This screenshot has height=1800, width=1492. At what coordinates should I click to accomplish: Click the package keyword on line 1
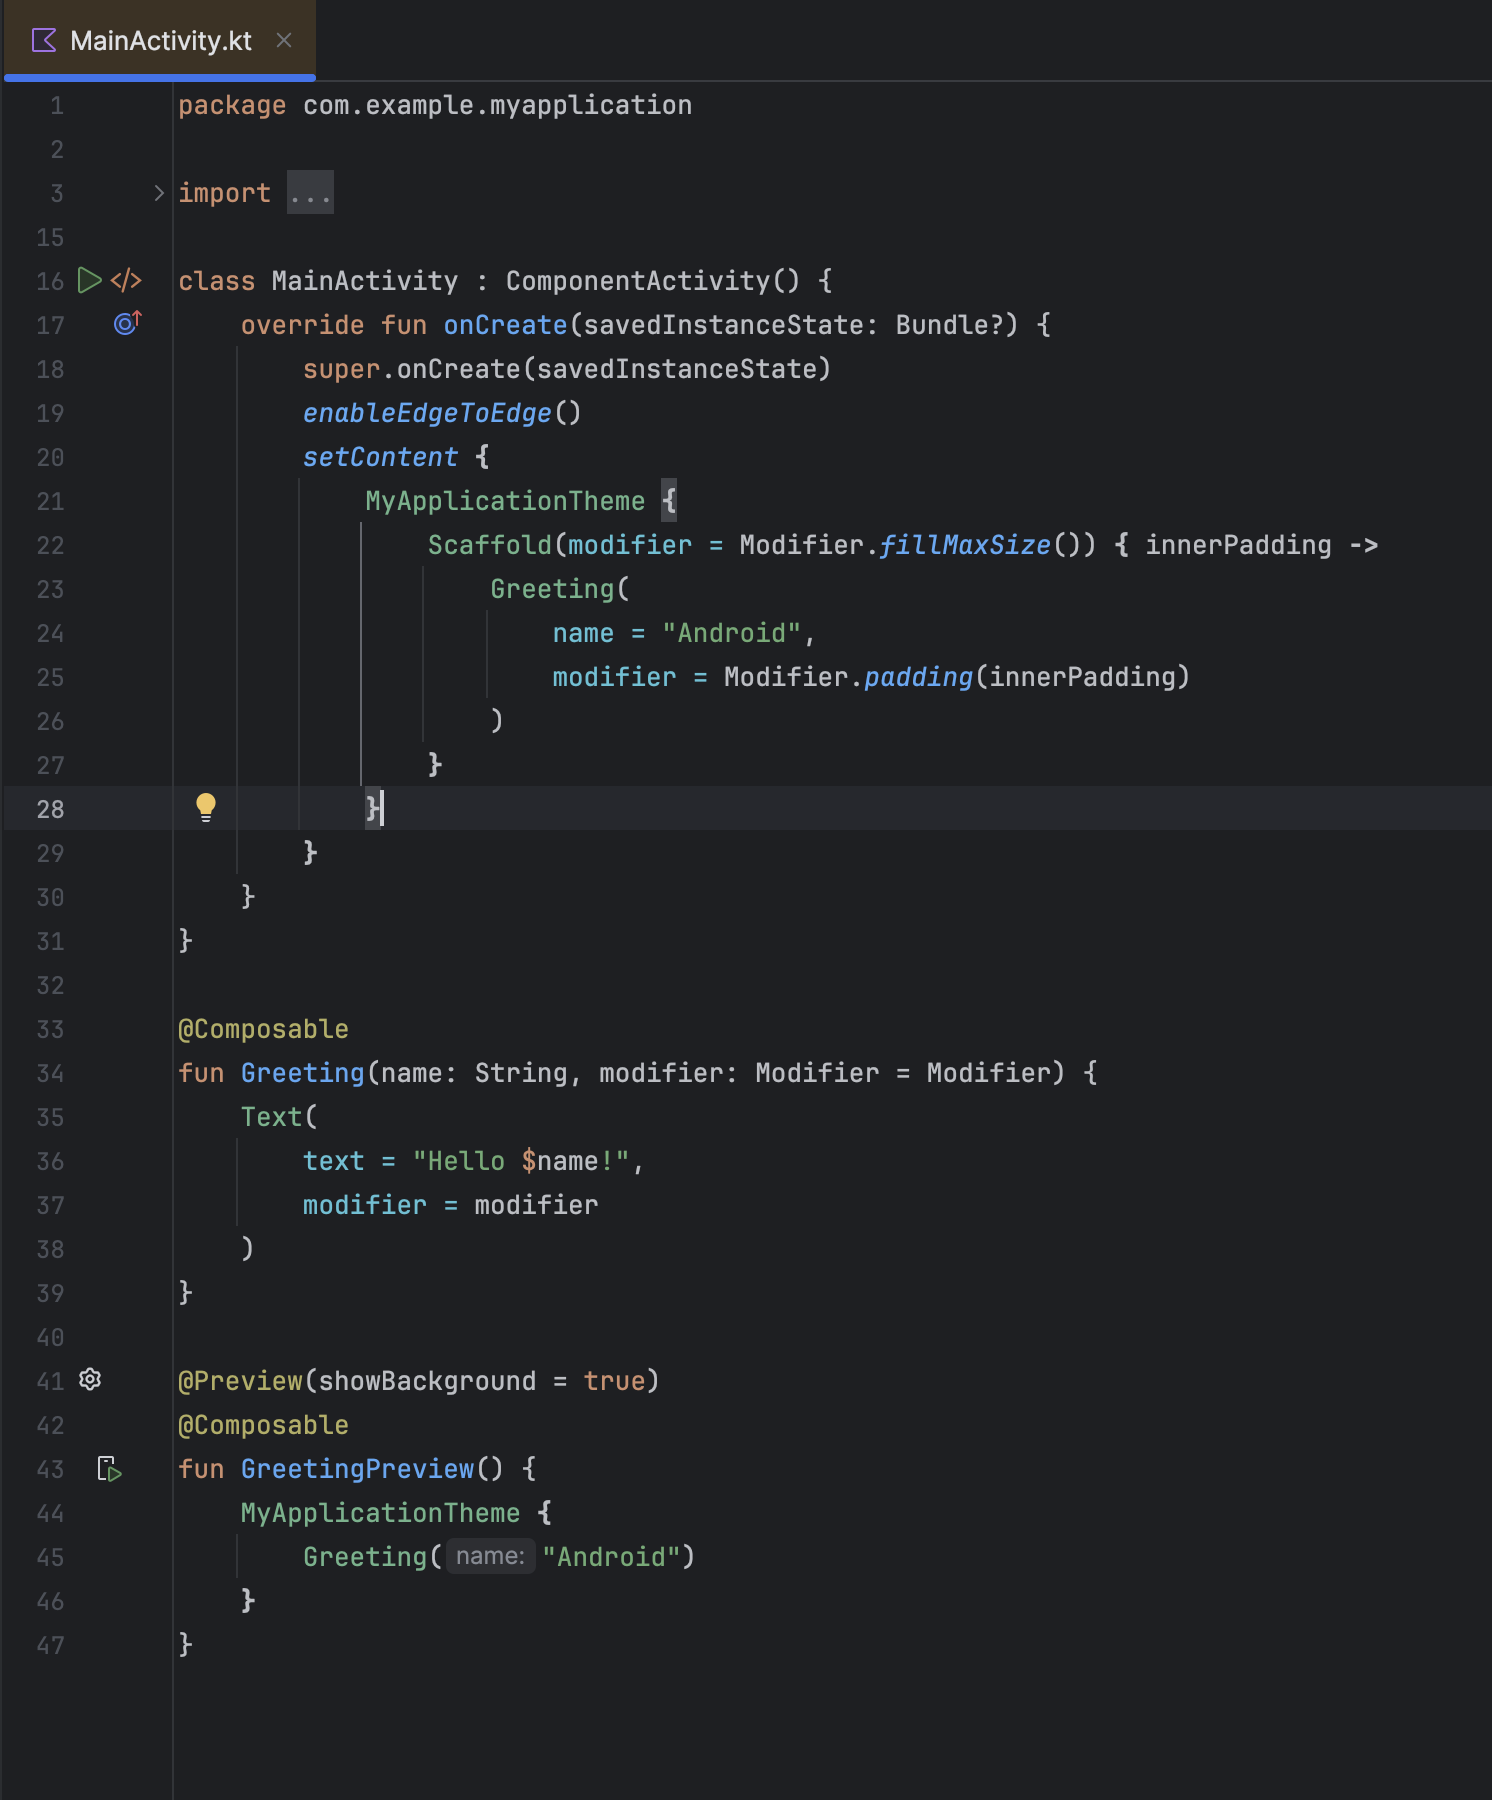click(x=232, y=105)
